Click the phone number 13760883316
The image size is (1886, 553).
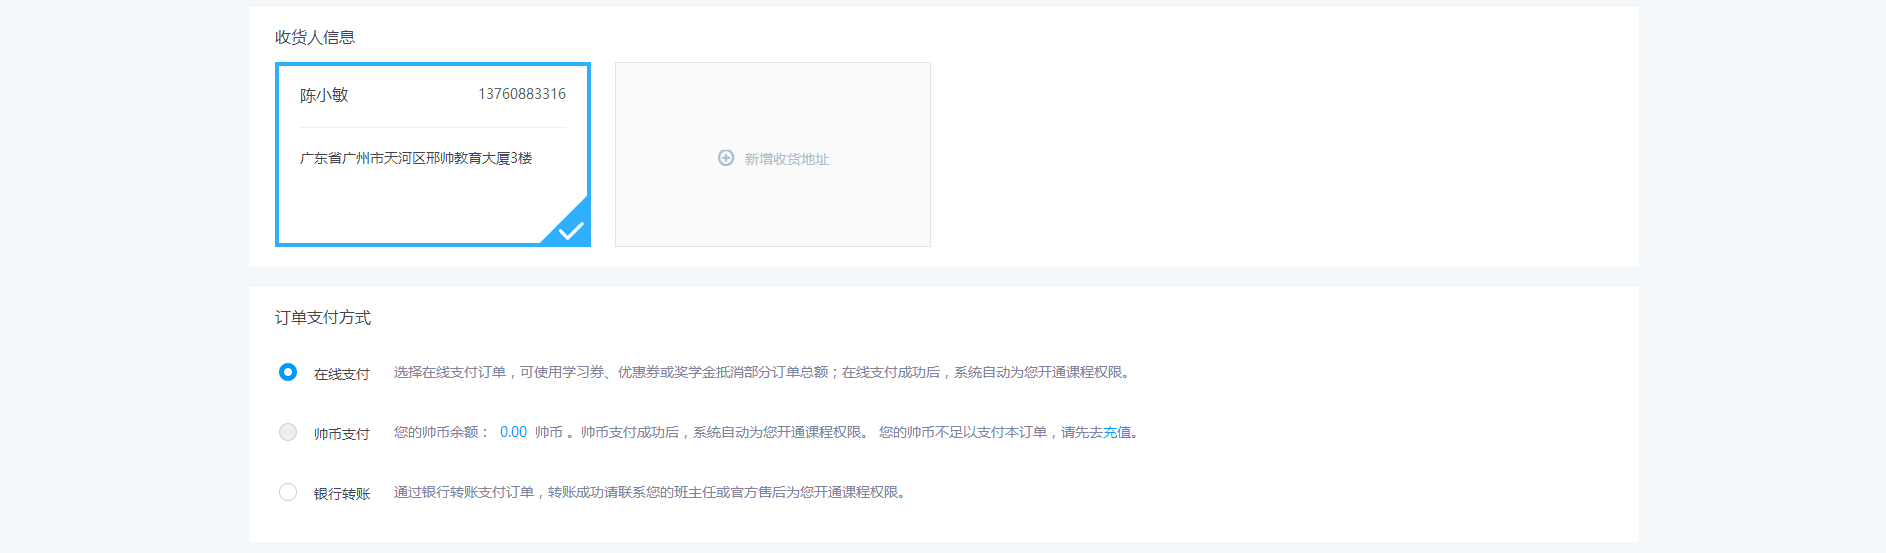(521, 94)
